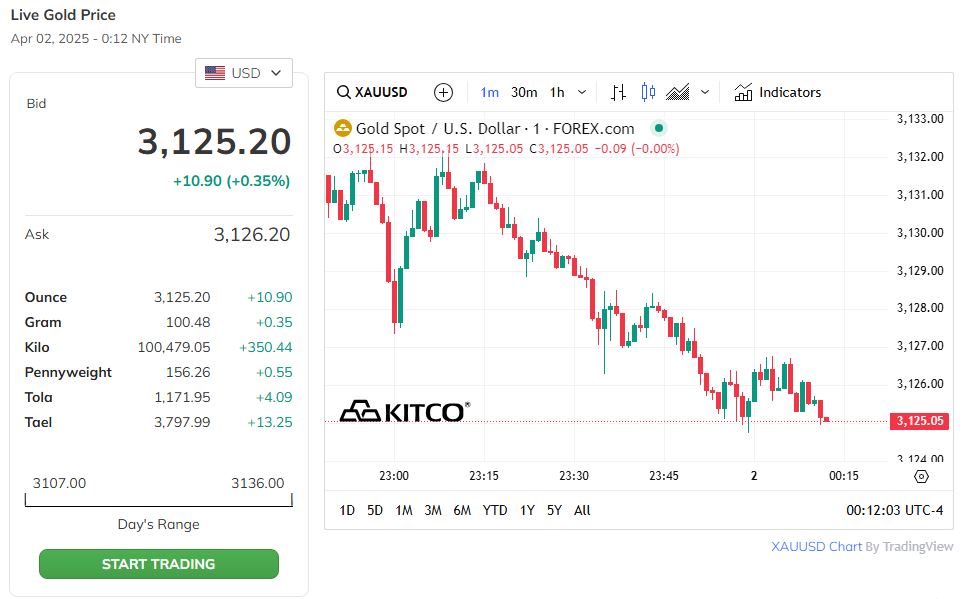Switch to the 1m interval
The width and height of the screenshot is (965, 599).
click(489, 92)
